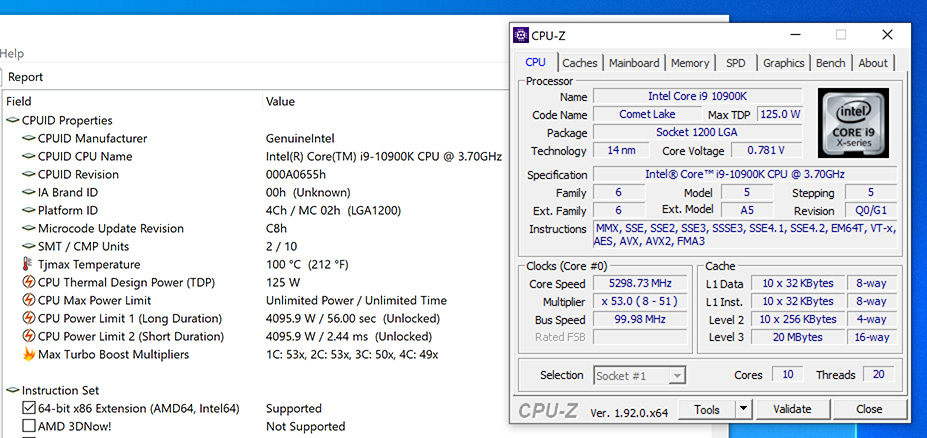The image size is (927, 438).
Task: Click the Instructions list MMX, SSE, SSE2 field
Action: click(x=745, y=235)
